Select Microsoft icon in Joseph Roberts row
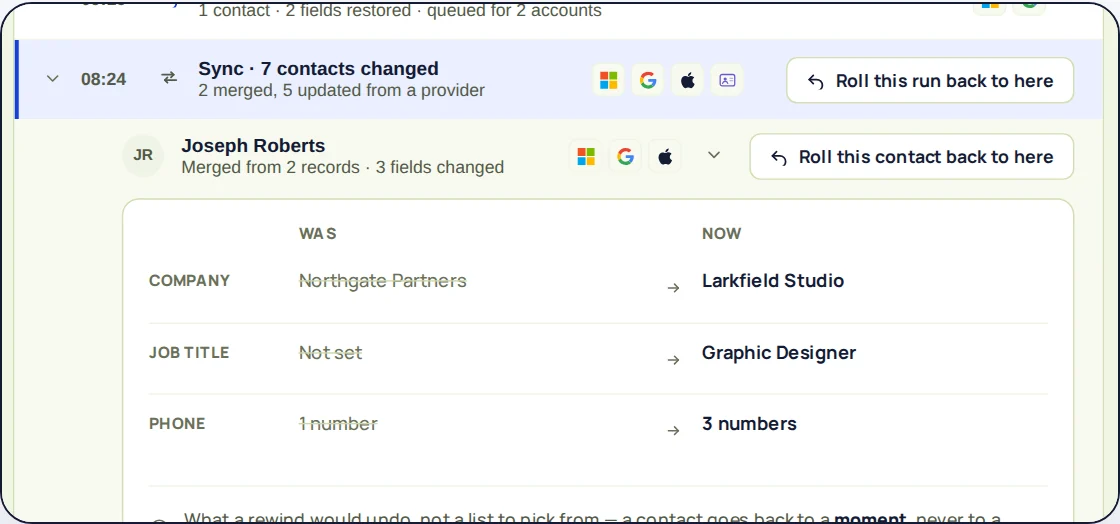1120x524 pixels. pyautogui.click(x=586, y=156)
